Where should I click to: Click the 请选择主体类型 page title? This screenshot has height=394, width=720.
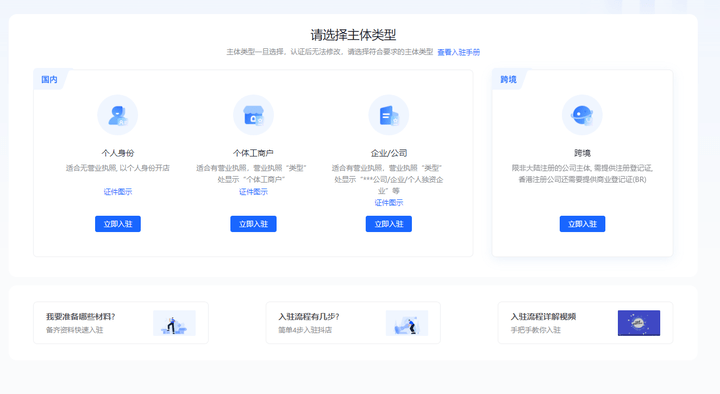click(353, 35)
